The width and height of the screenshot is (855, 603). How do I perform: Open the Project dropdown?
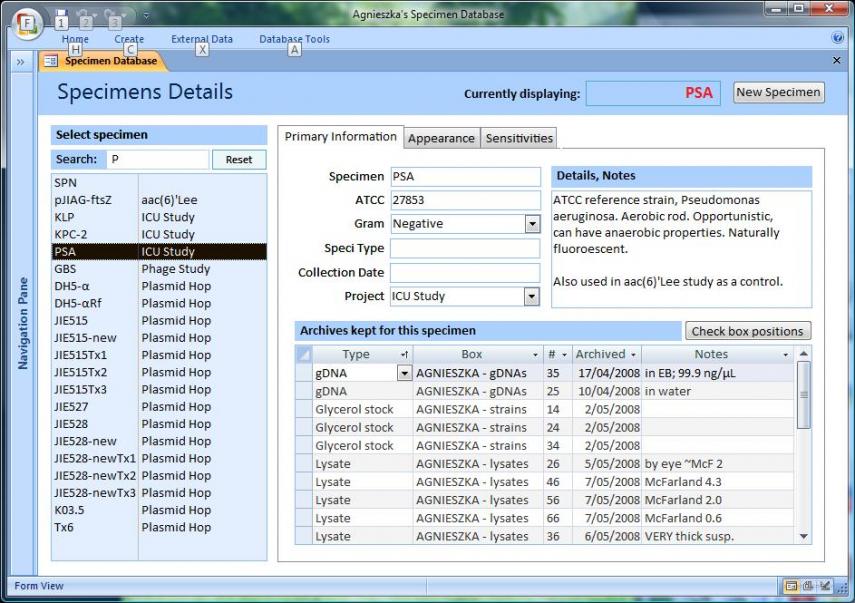click(532, 296)
